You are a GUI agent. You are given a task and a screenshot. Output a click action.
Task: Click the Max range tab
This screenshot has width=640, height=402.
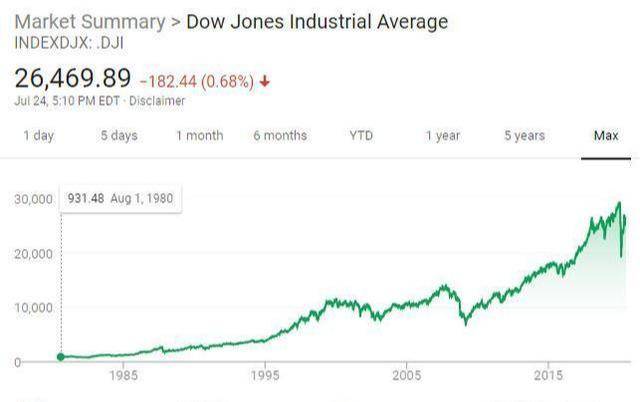point(606,136)
